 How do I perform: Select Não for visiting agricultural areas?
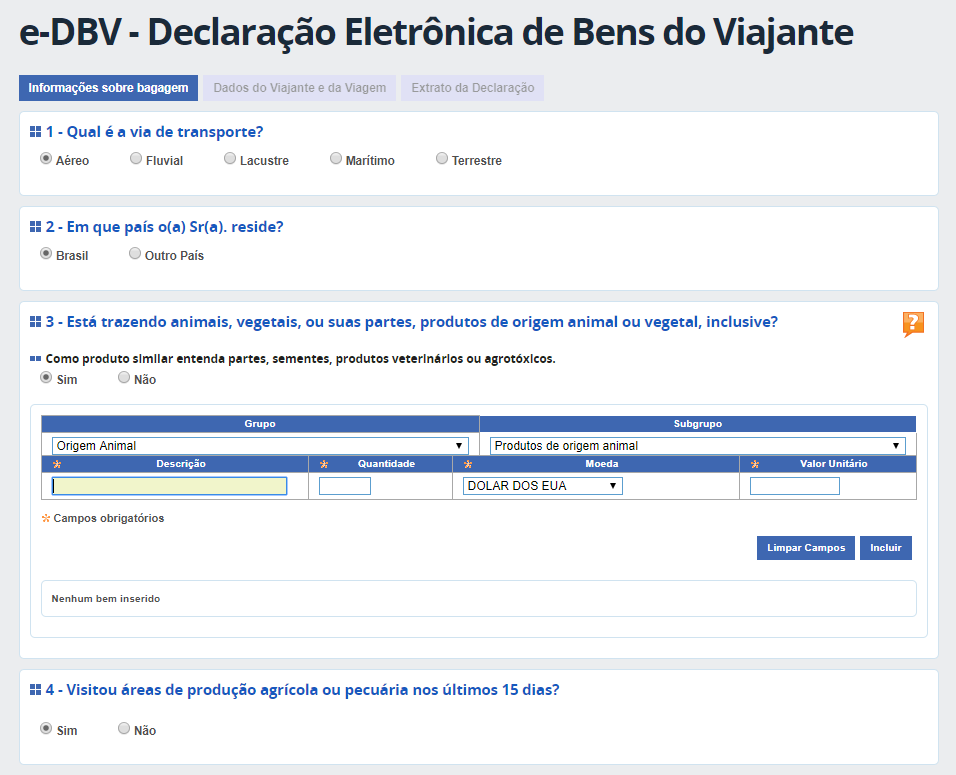(124, 729)
